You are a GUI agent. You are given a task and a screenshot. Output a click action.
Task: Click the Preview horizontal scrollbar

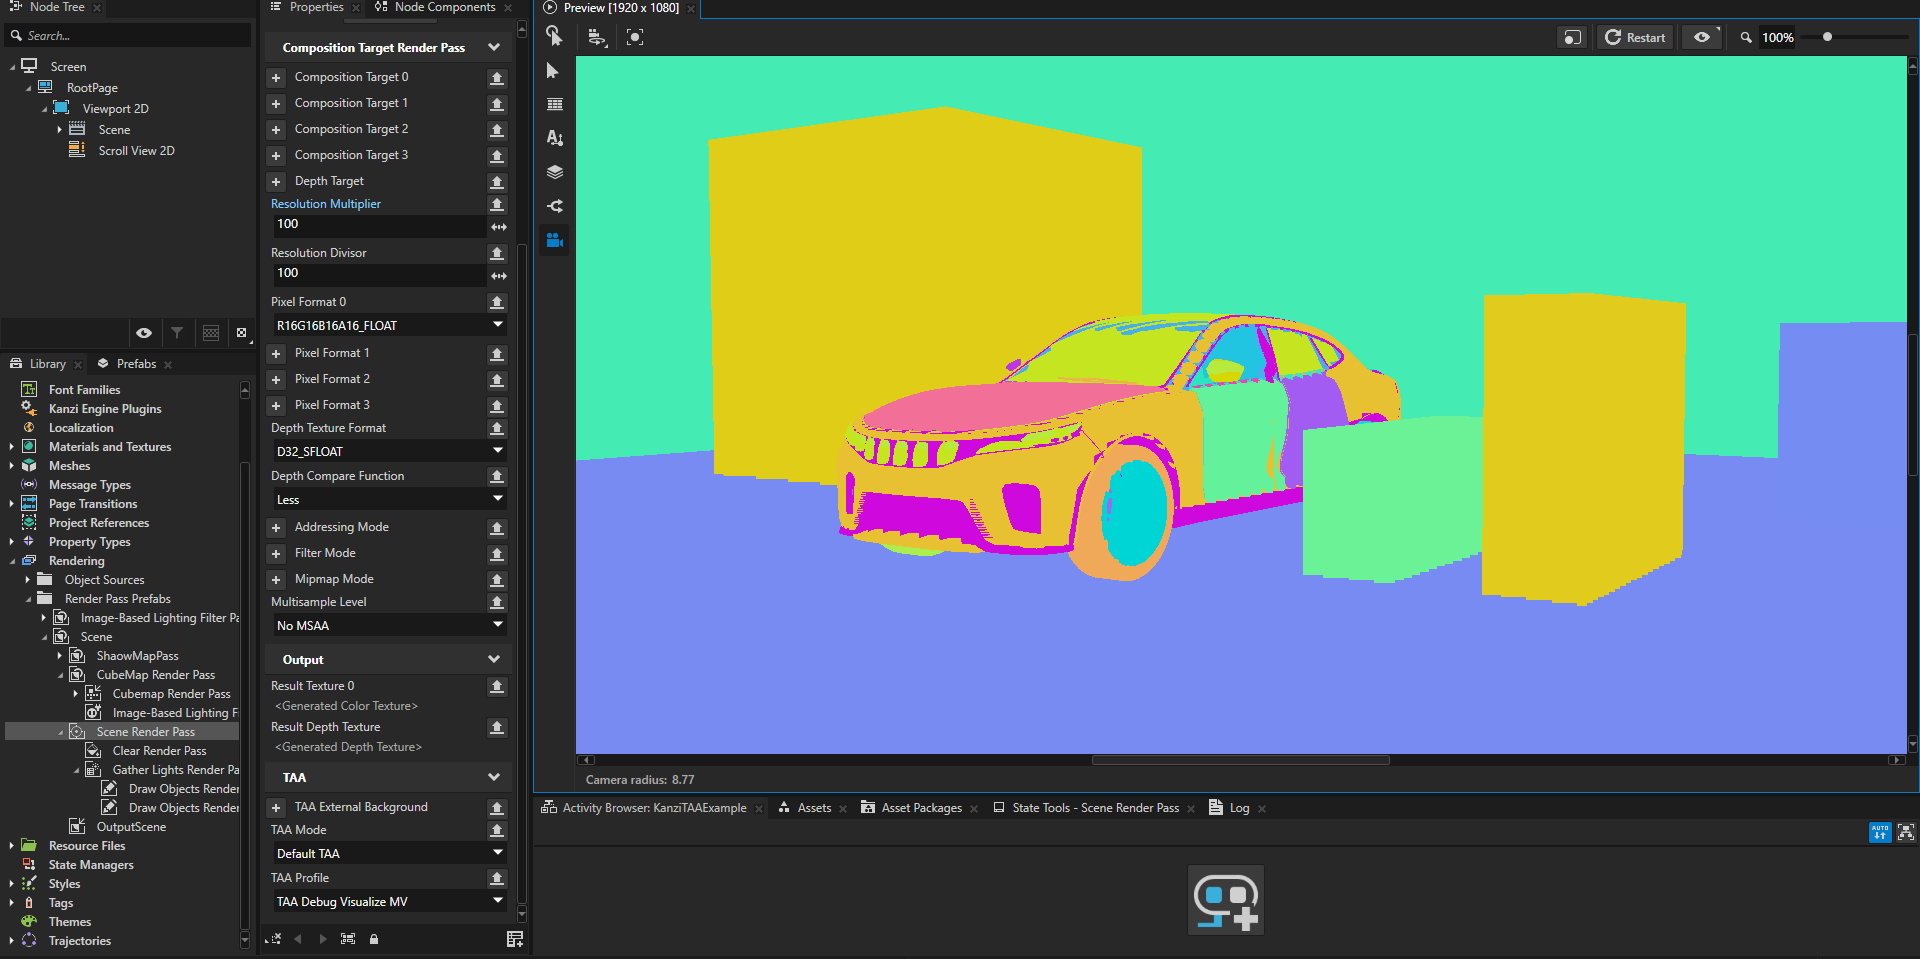1240,760
